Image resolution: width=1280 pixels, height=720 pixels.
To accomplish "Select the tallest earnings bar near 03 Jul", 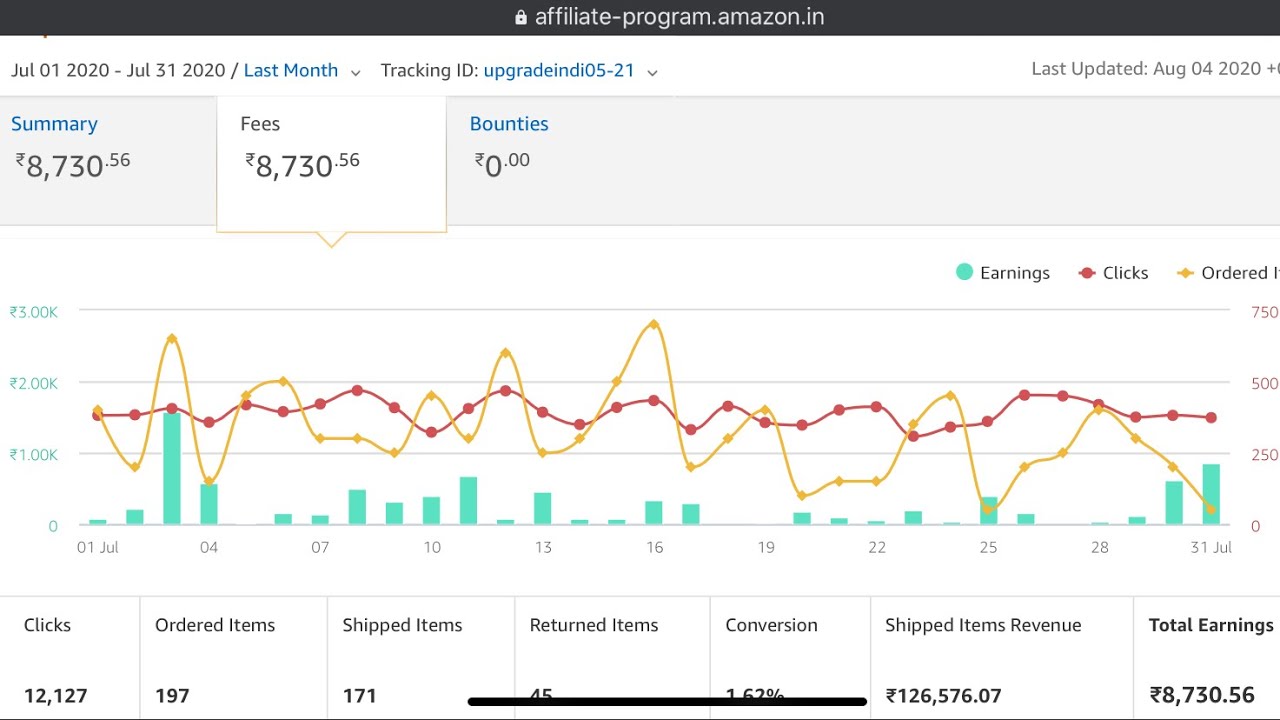I will pos(172,468).
